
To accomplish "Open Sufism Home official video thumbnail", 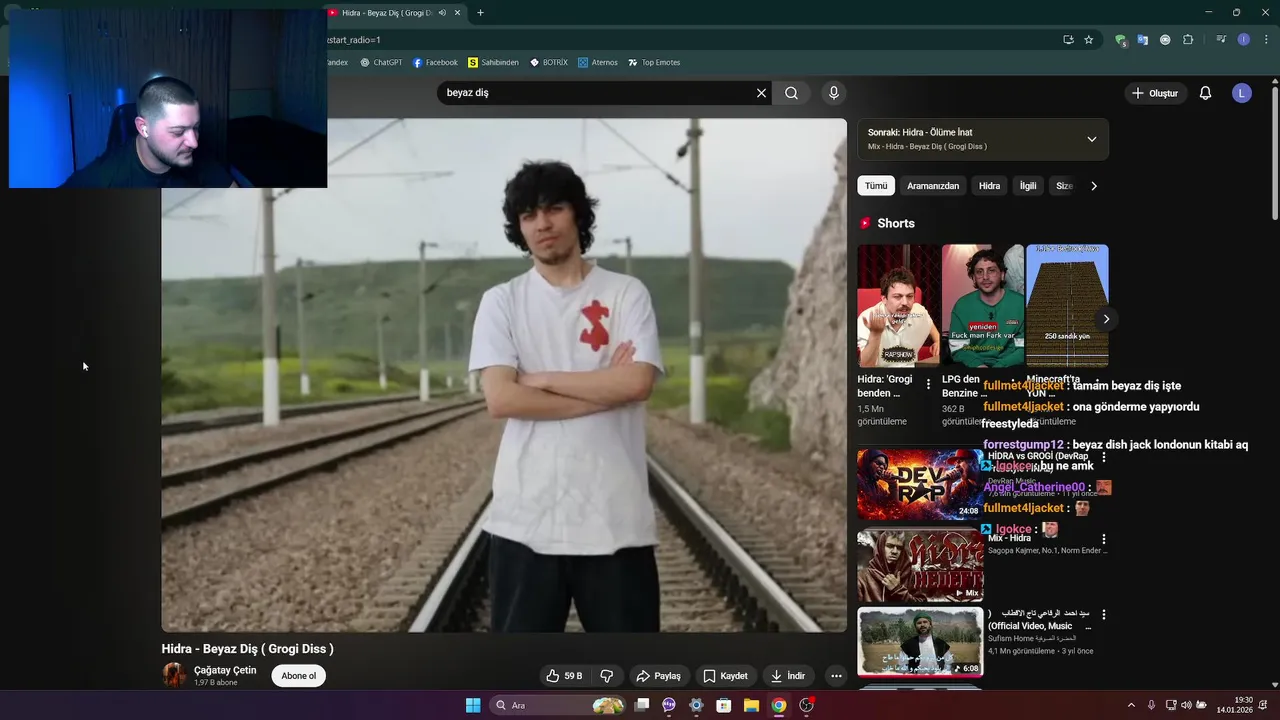I will click(x=920, y=642).
